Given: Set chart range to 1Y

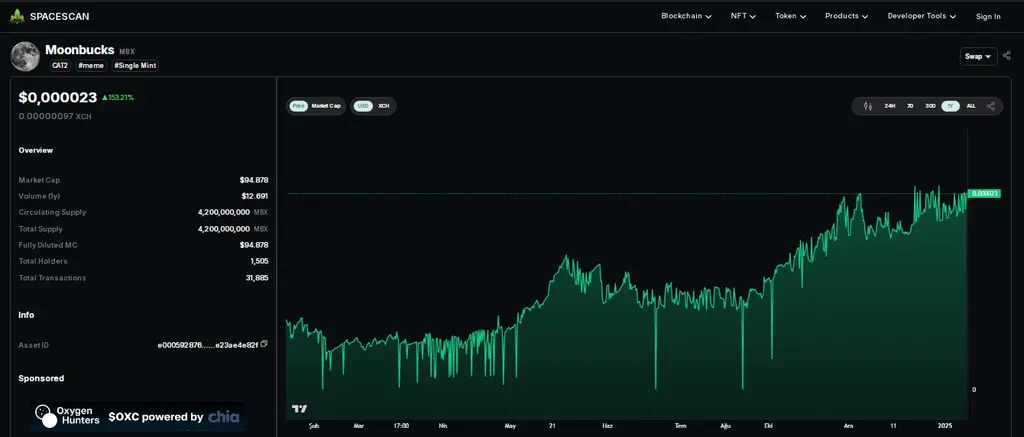Looking at the screenshot, I should click(950, 106).
